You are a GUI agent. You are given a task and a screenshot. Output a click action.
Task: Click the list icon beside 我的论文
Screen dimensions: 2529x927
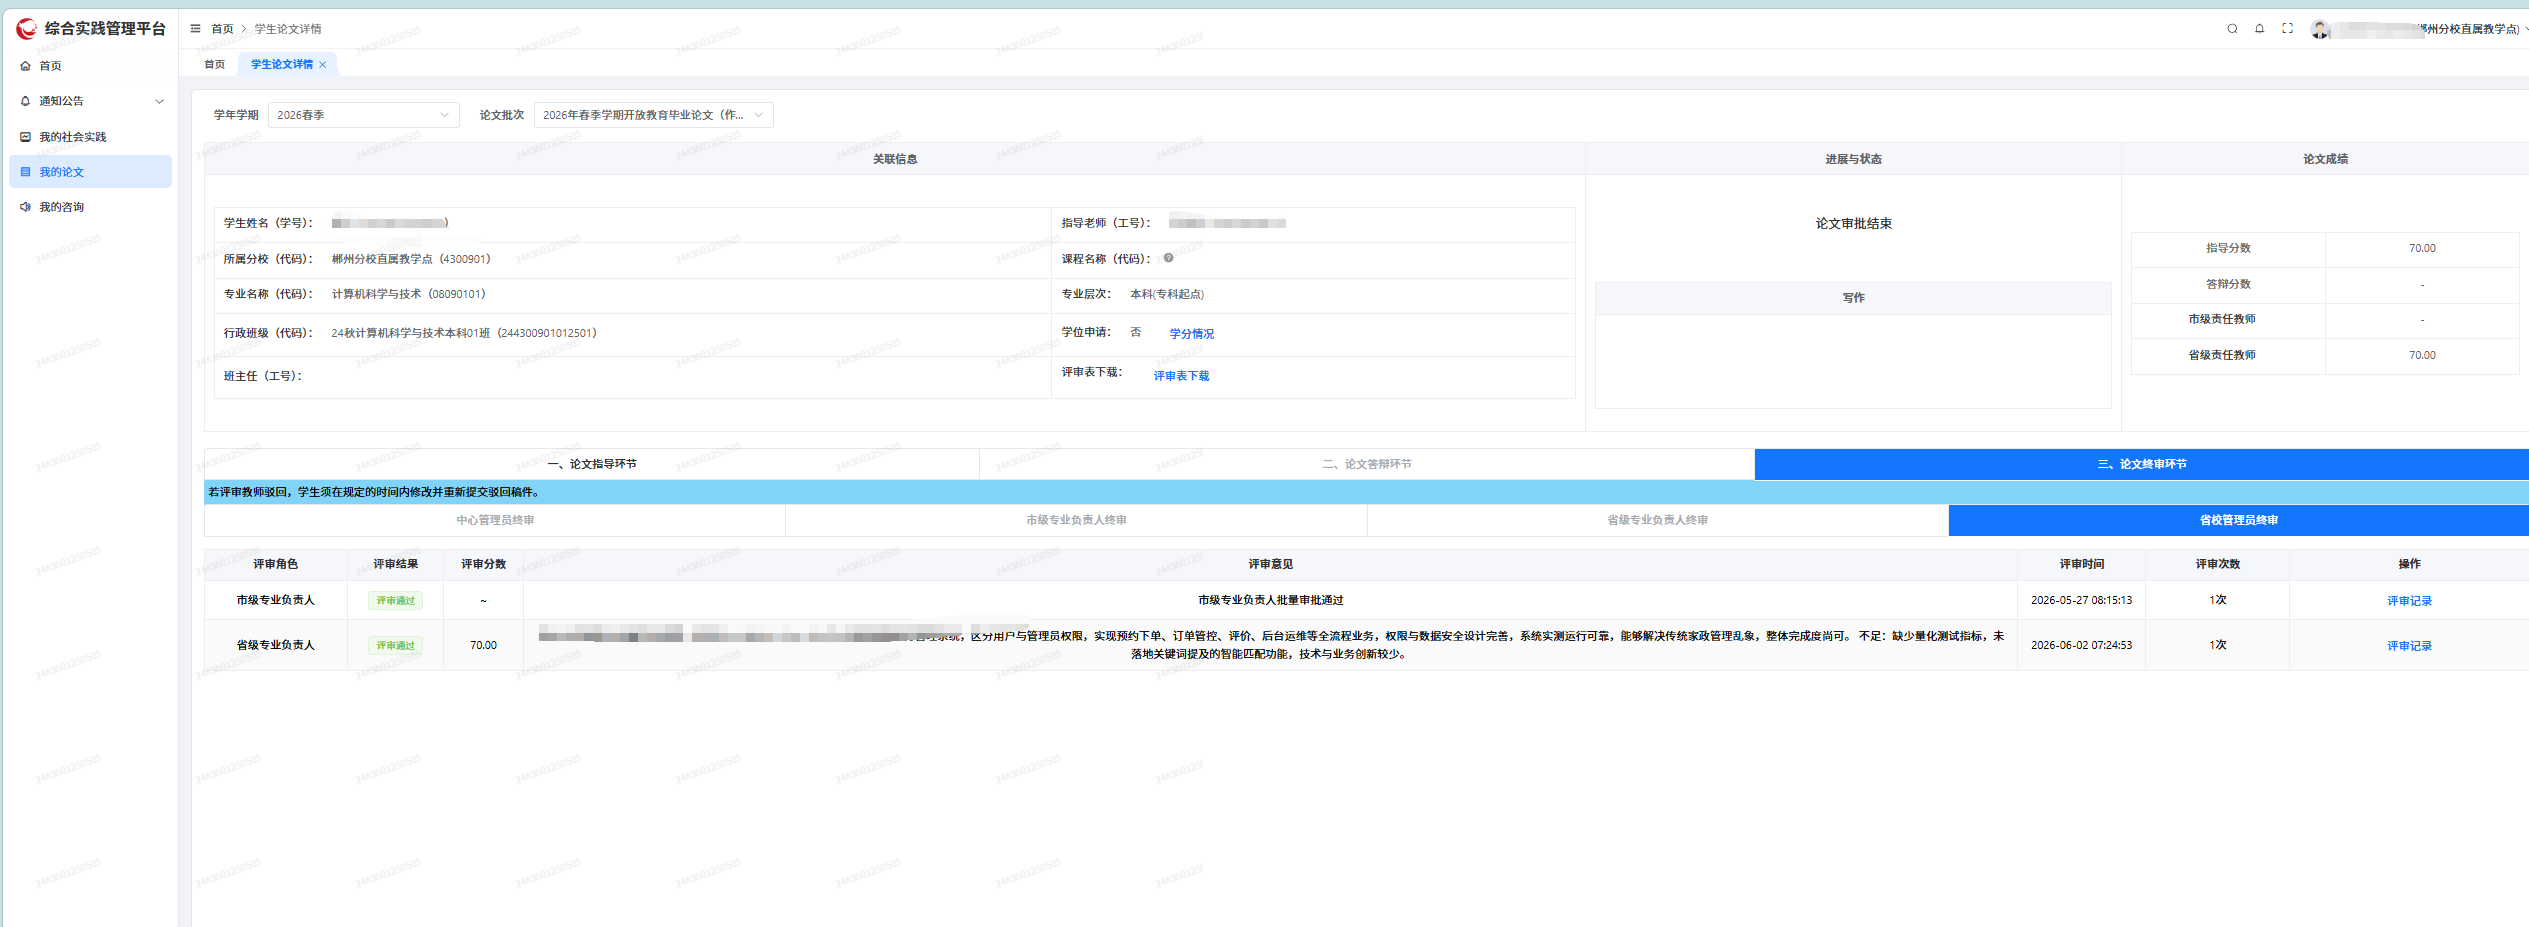pos(26,172)
